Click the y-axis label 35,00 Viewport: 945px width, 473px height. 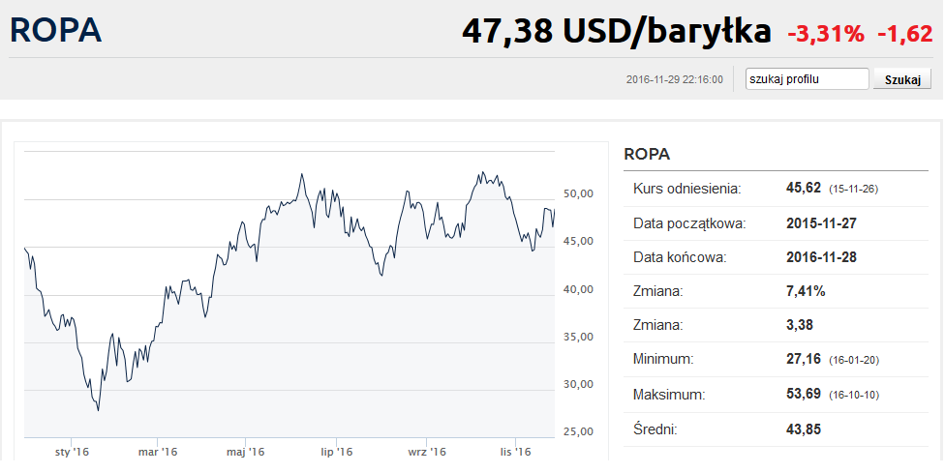pos(579,337)
